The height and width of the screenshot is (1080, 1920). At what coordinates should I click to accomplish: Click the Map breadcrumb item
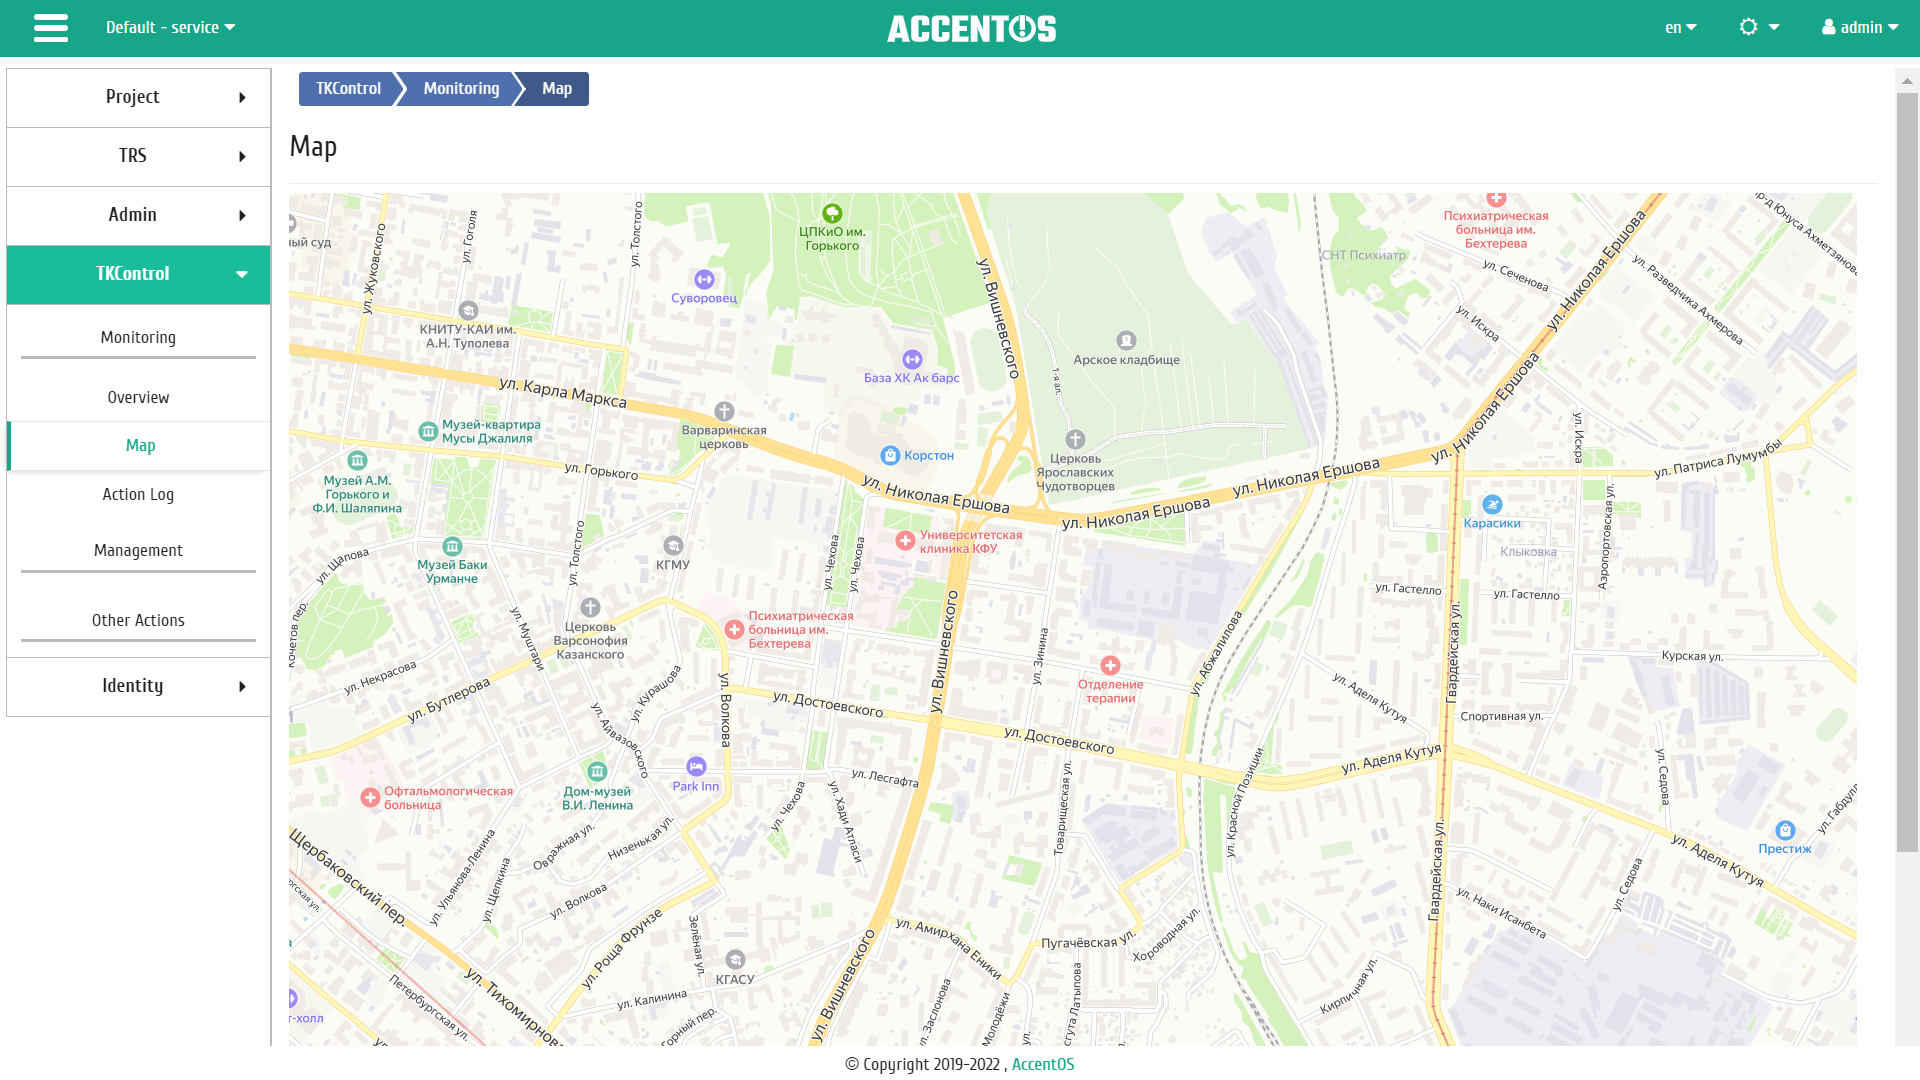click(x=557, y=88)
